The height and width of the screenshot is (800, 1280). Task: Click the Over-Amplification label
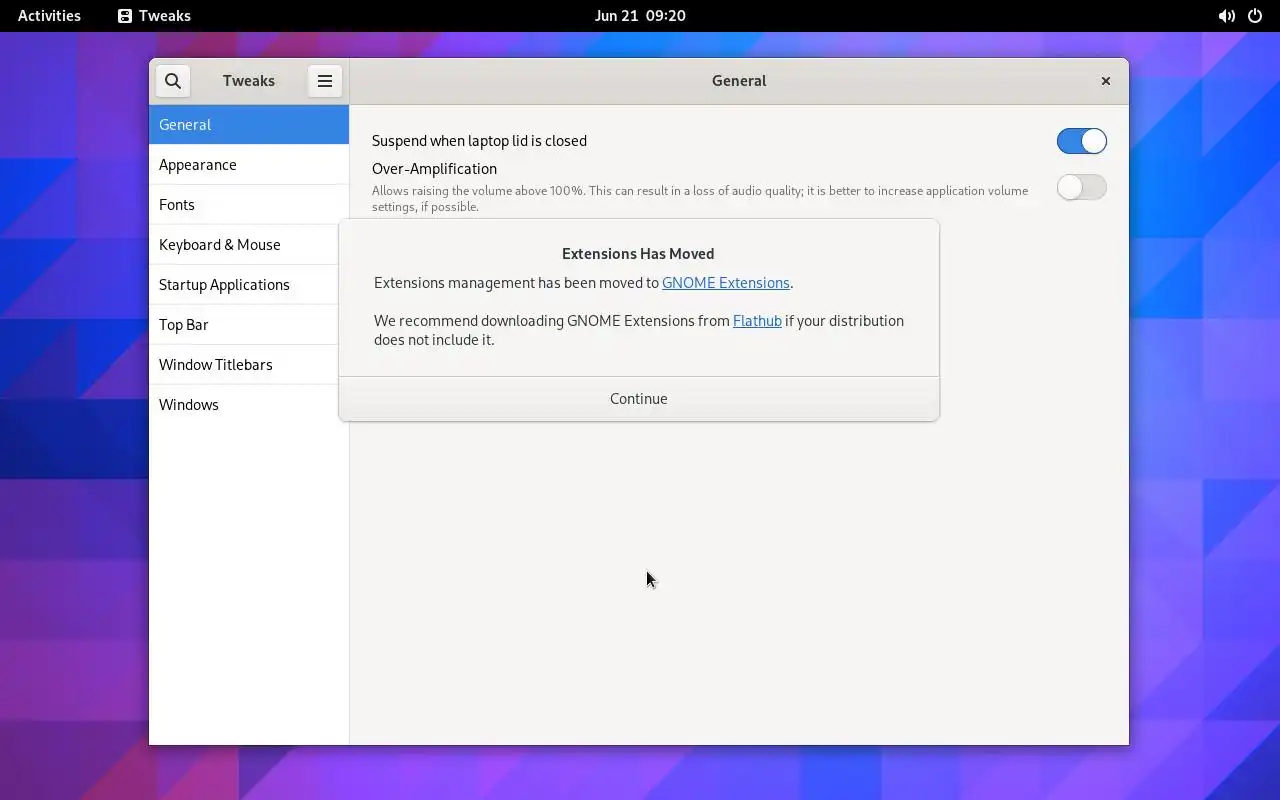(x=434, y=169)
